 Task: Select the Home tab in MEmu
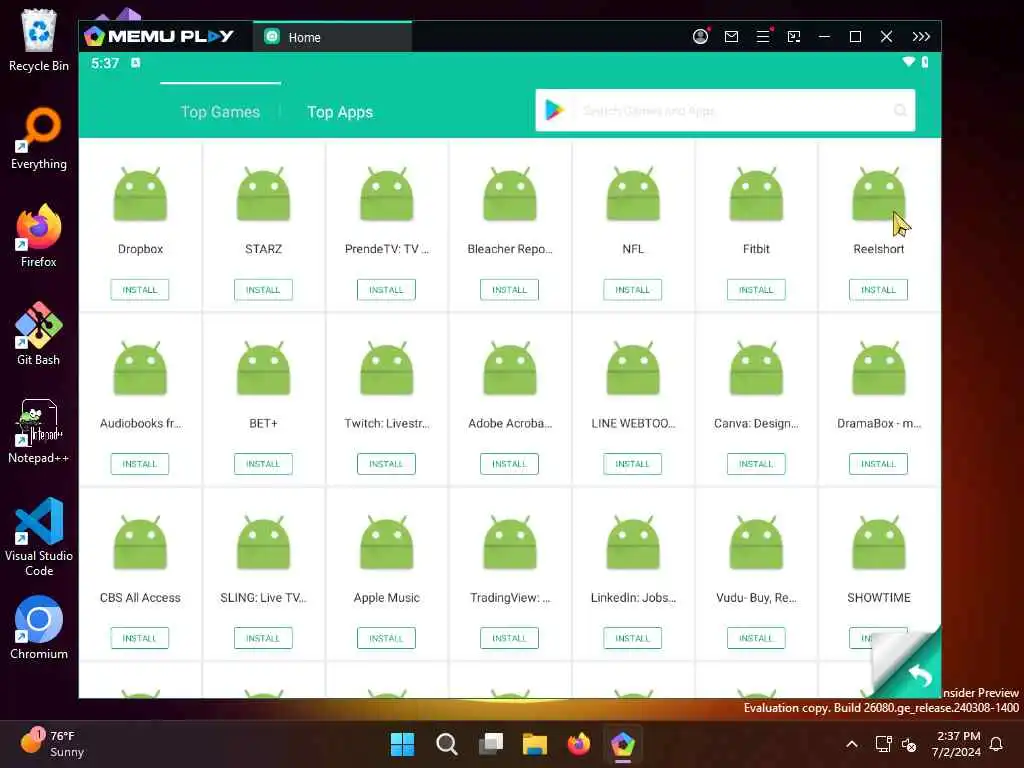332,37
